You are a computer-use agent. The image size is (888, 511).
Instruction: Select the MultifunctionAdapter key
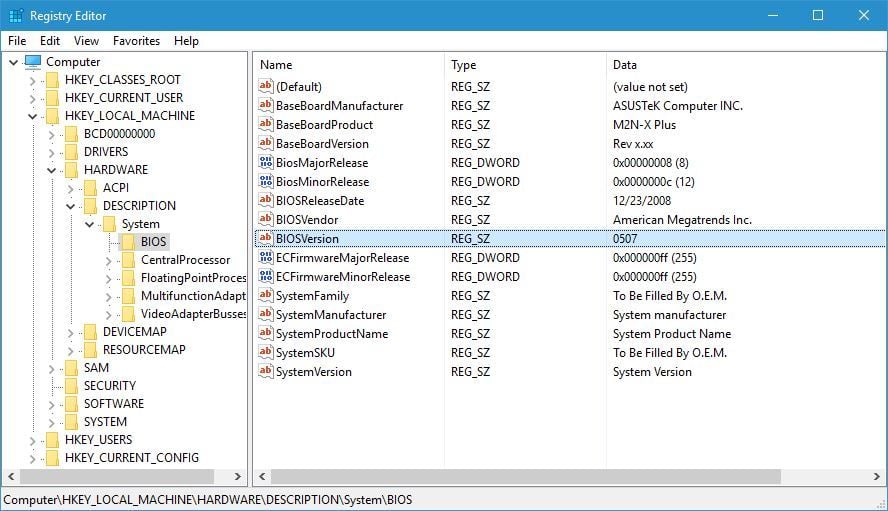(193, 296)
